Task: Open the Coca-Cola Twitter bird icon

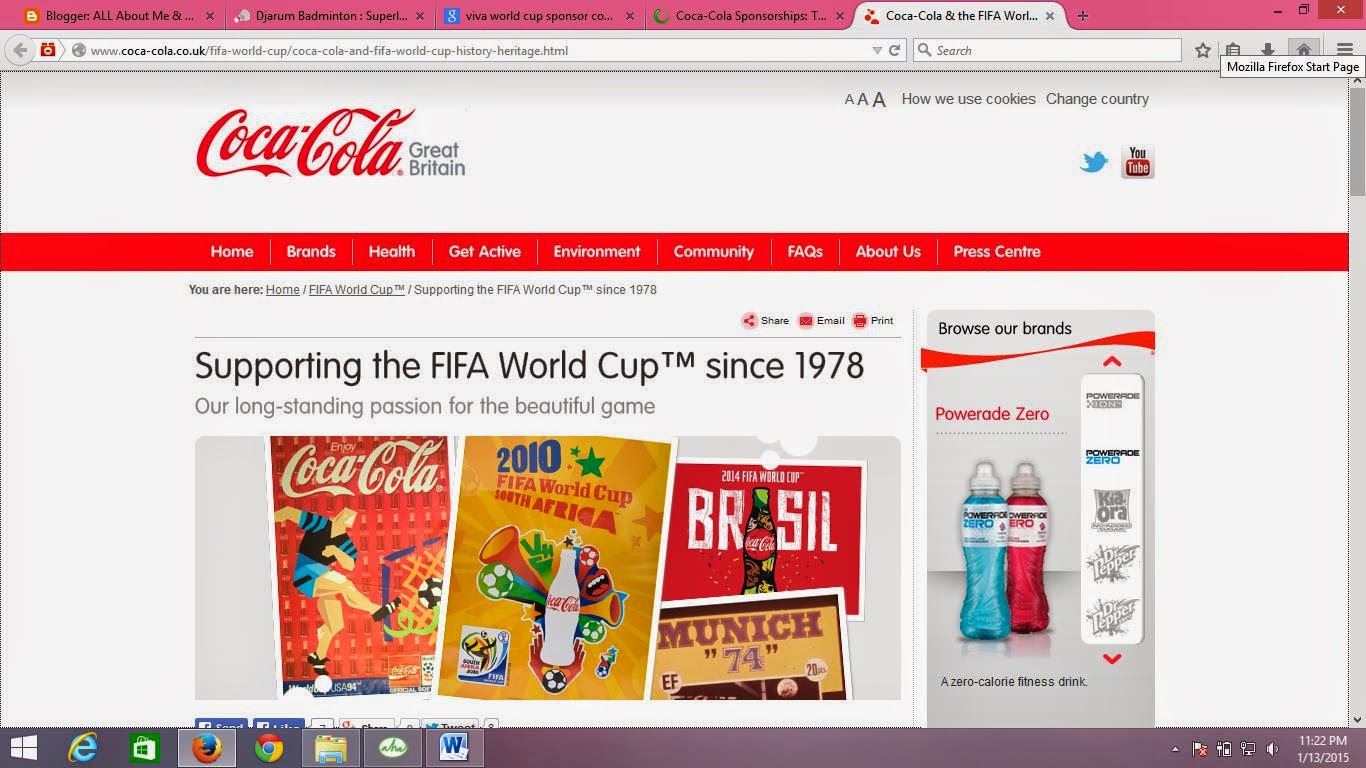Action: 1094,162
